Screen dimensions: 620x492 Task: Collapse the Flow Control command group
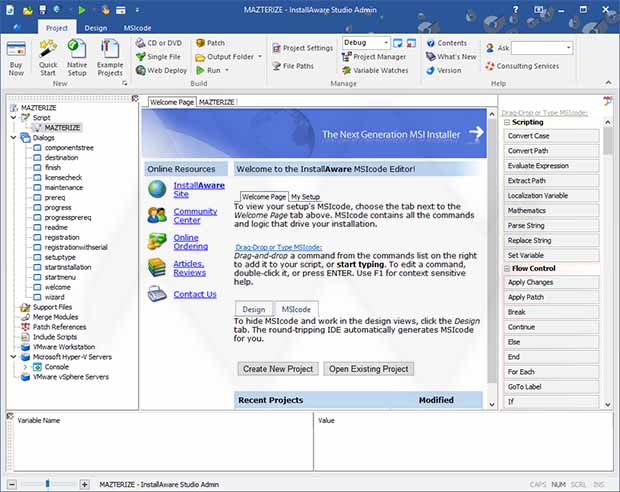pyautogui.click(x=507, y=269)
